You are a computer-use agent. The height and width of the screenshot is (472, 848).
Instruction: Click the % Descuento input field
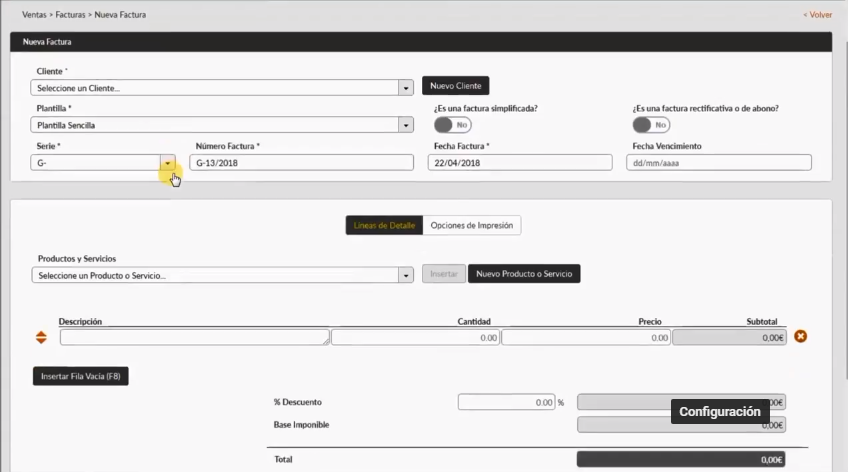tap(506, 402)
